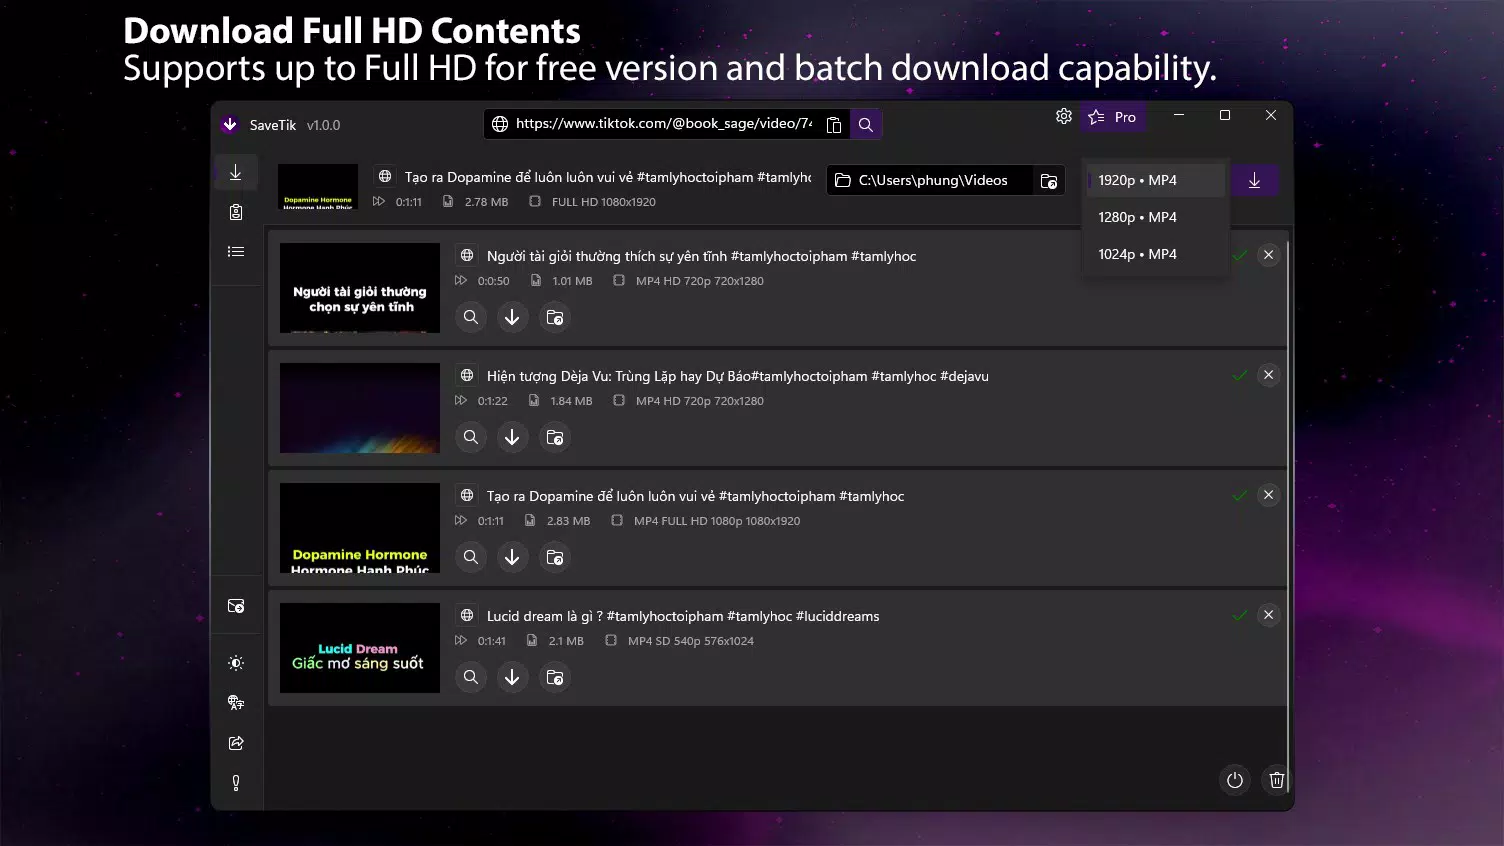This screenshot has width=1504, height=846.
Task: Download the 'Hiện tượng Dèja Vu' video
Action: 512,438
